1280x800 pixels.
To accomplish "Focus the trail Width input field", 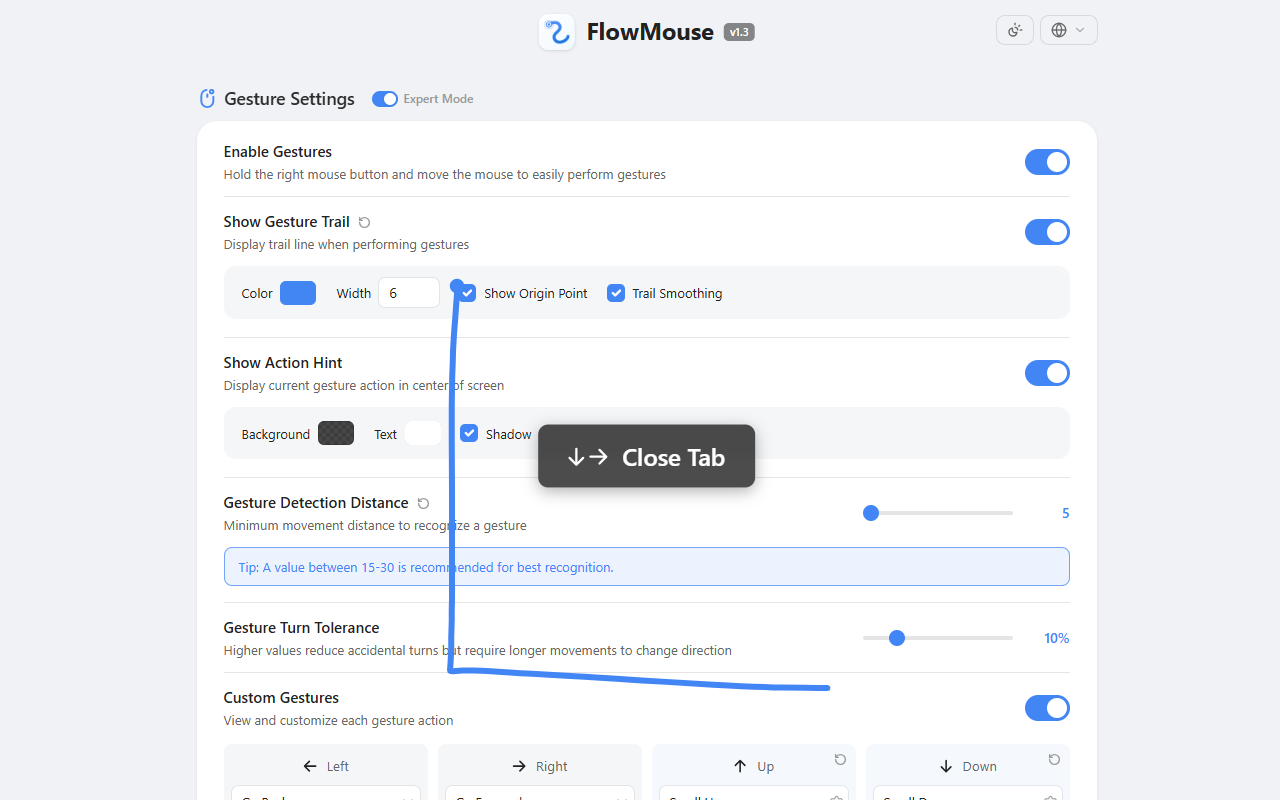I will coord(408,293).
